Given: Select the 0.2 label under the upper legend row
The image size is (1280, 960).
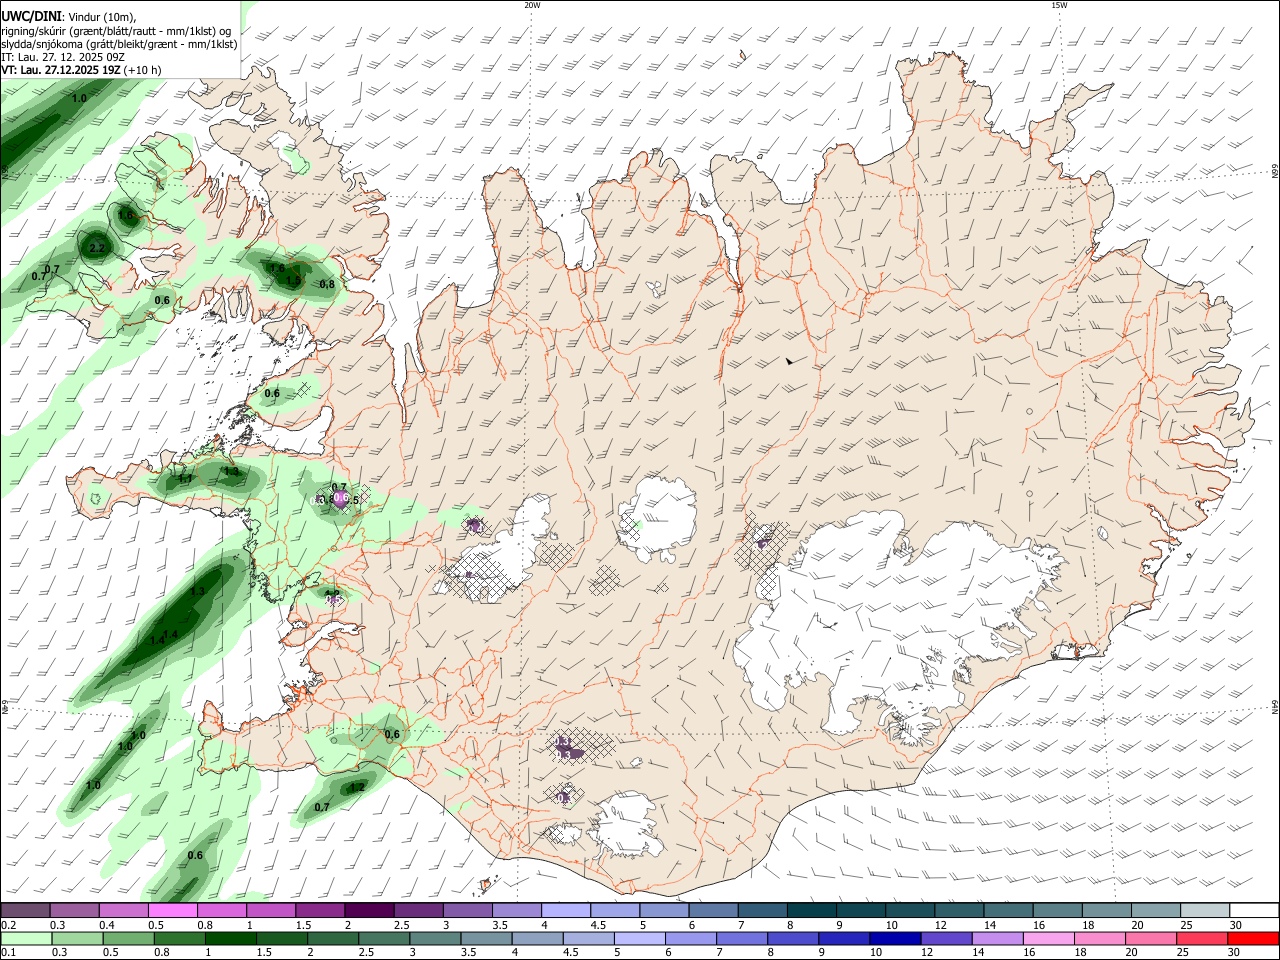Looking at the screenshot, I should 9,925.
